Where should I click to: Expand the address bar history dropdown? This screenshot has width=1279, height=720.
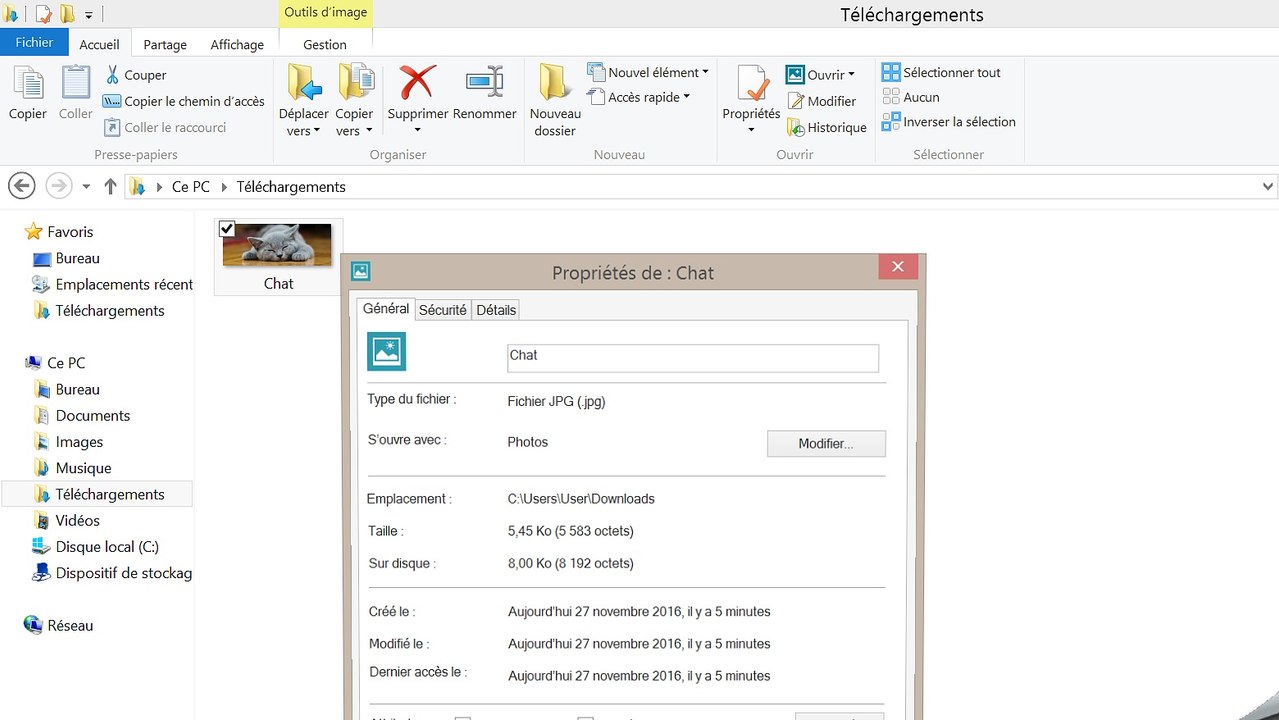tap(1268, 187)
